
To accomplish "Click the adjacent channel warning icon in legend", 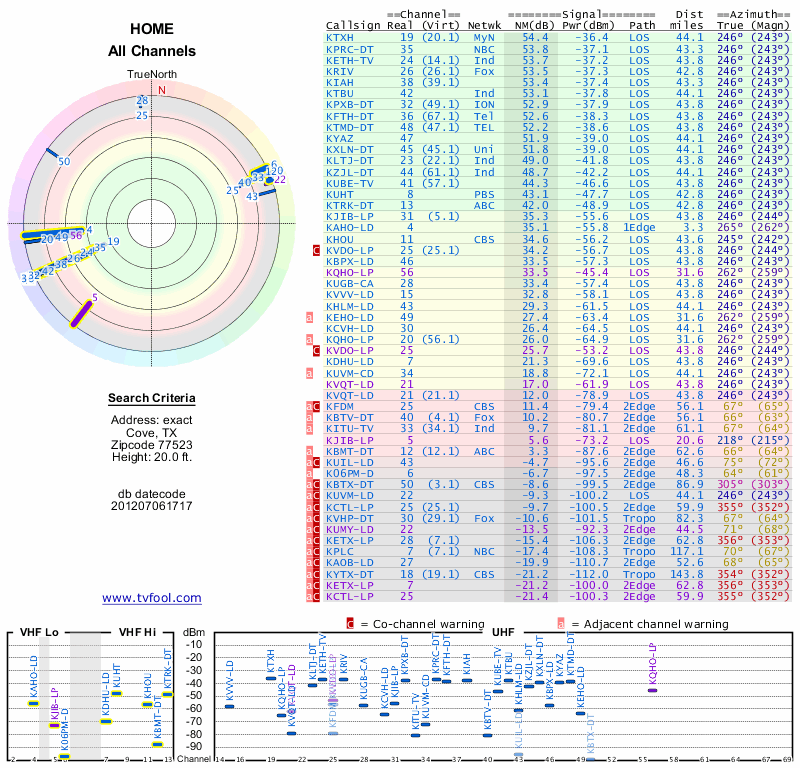I will (x=561, y=624).
